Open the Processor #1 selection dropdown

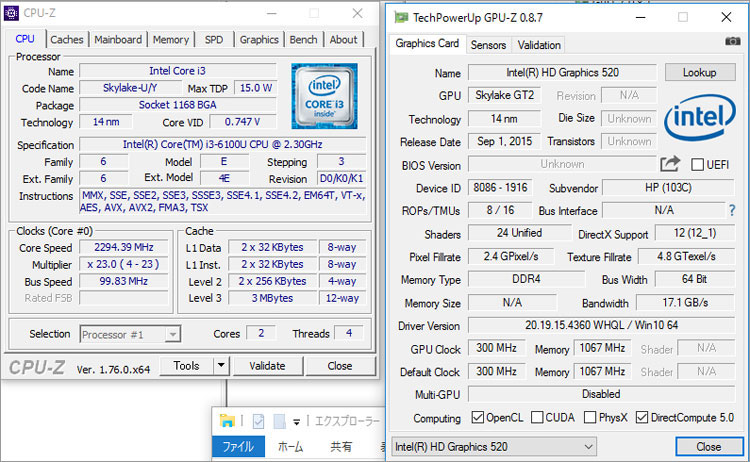coord(130,334)
